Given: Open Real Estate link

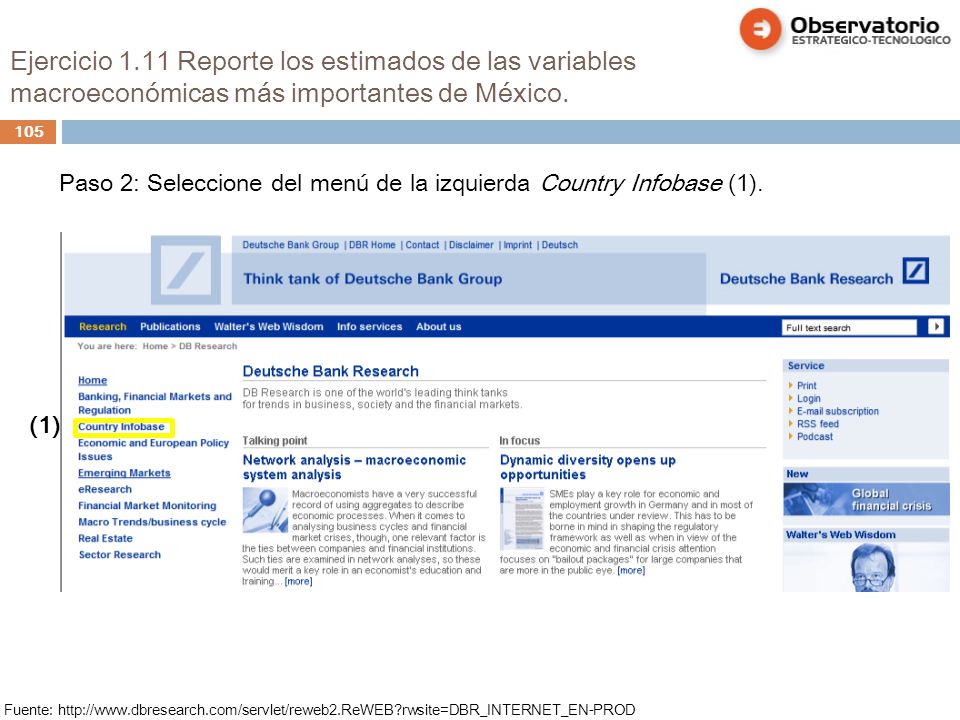Looking at the screenshot, I should coord(105,538).
